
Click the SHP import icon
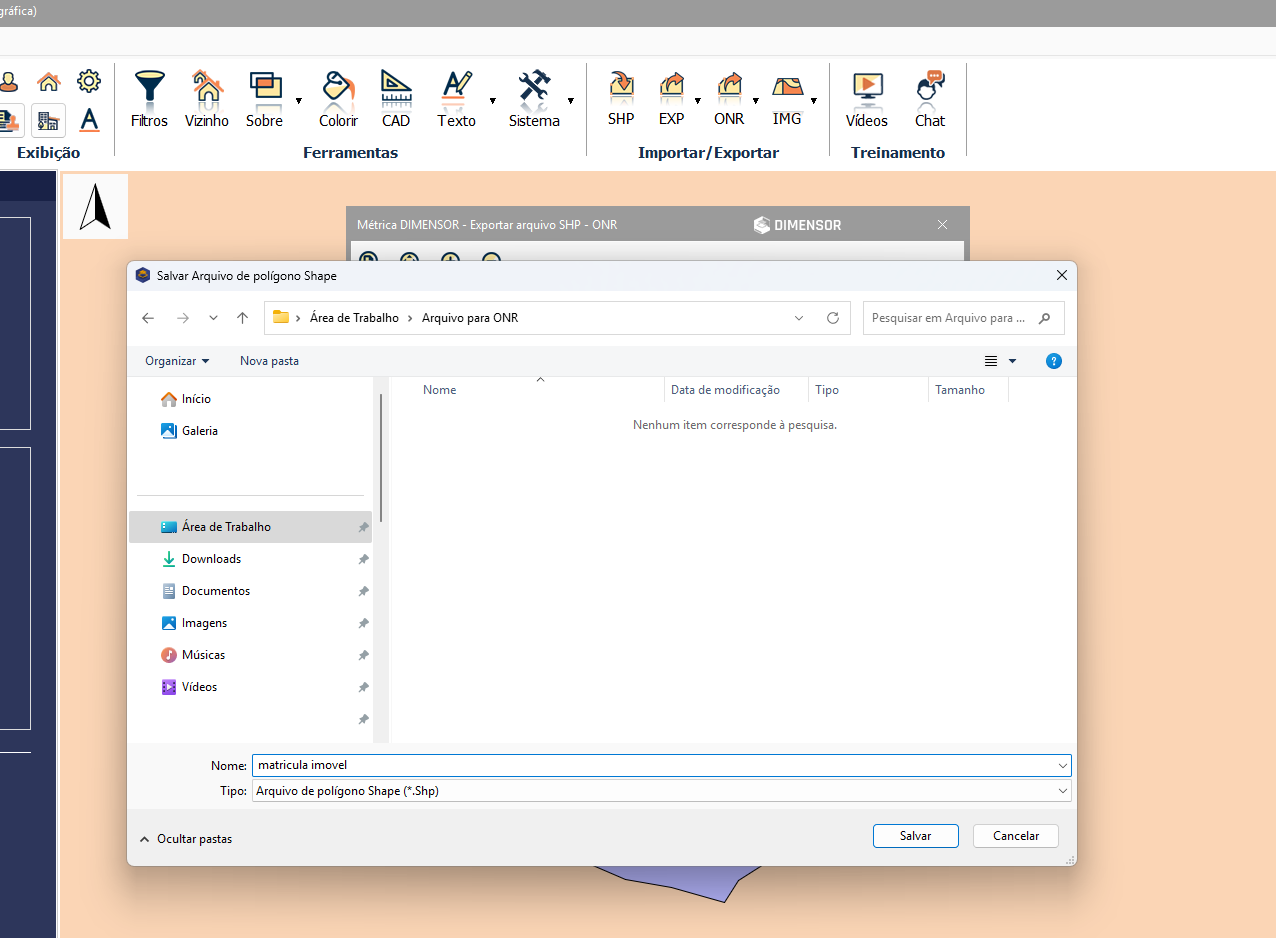click(621, 98)
